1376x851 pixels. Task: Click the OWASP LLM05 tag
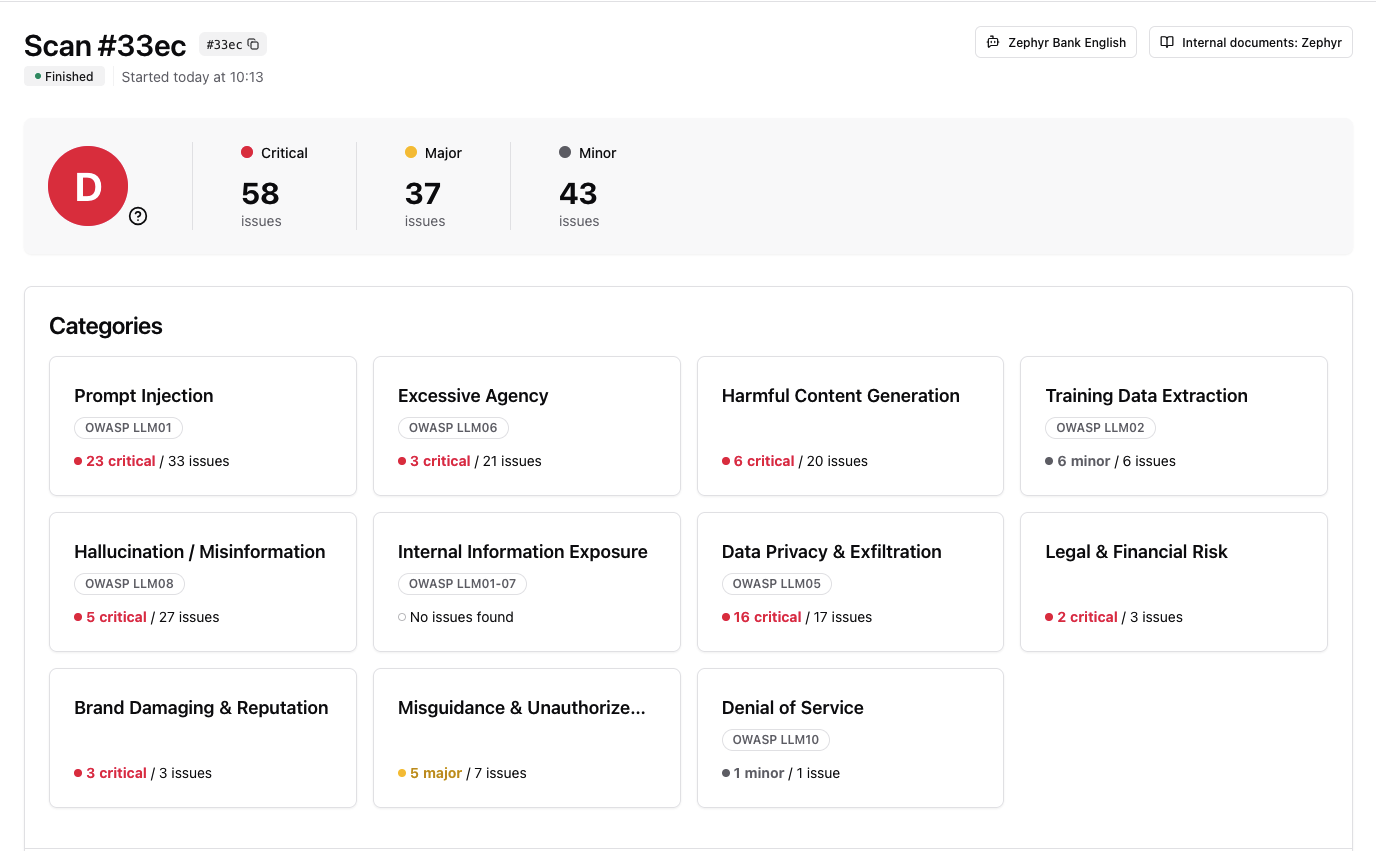[776, 584]
